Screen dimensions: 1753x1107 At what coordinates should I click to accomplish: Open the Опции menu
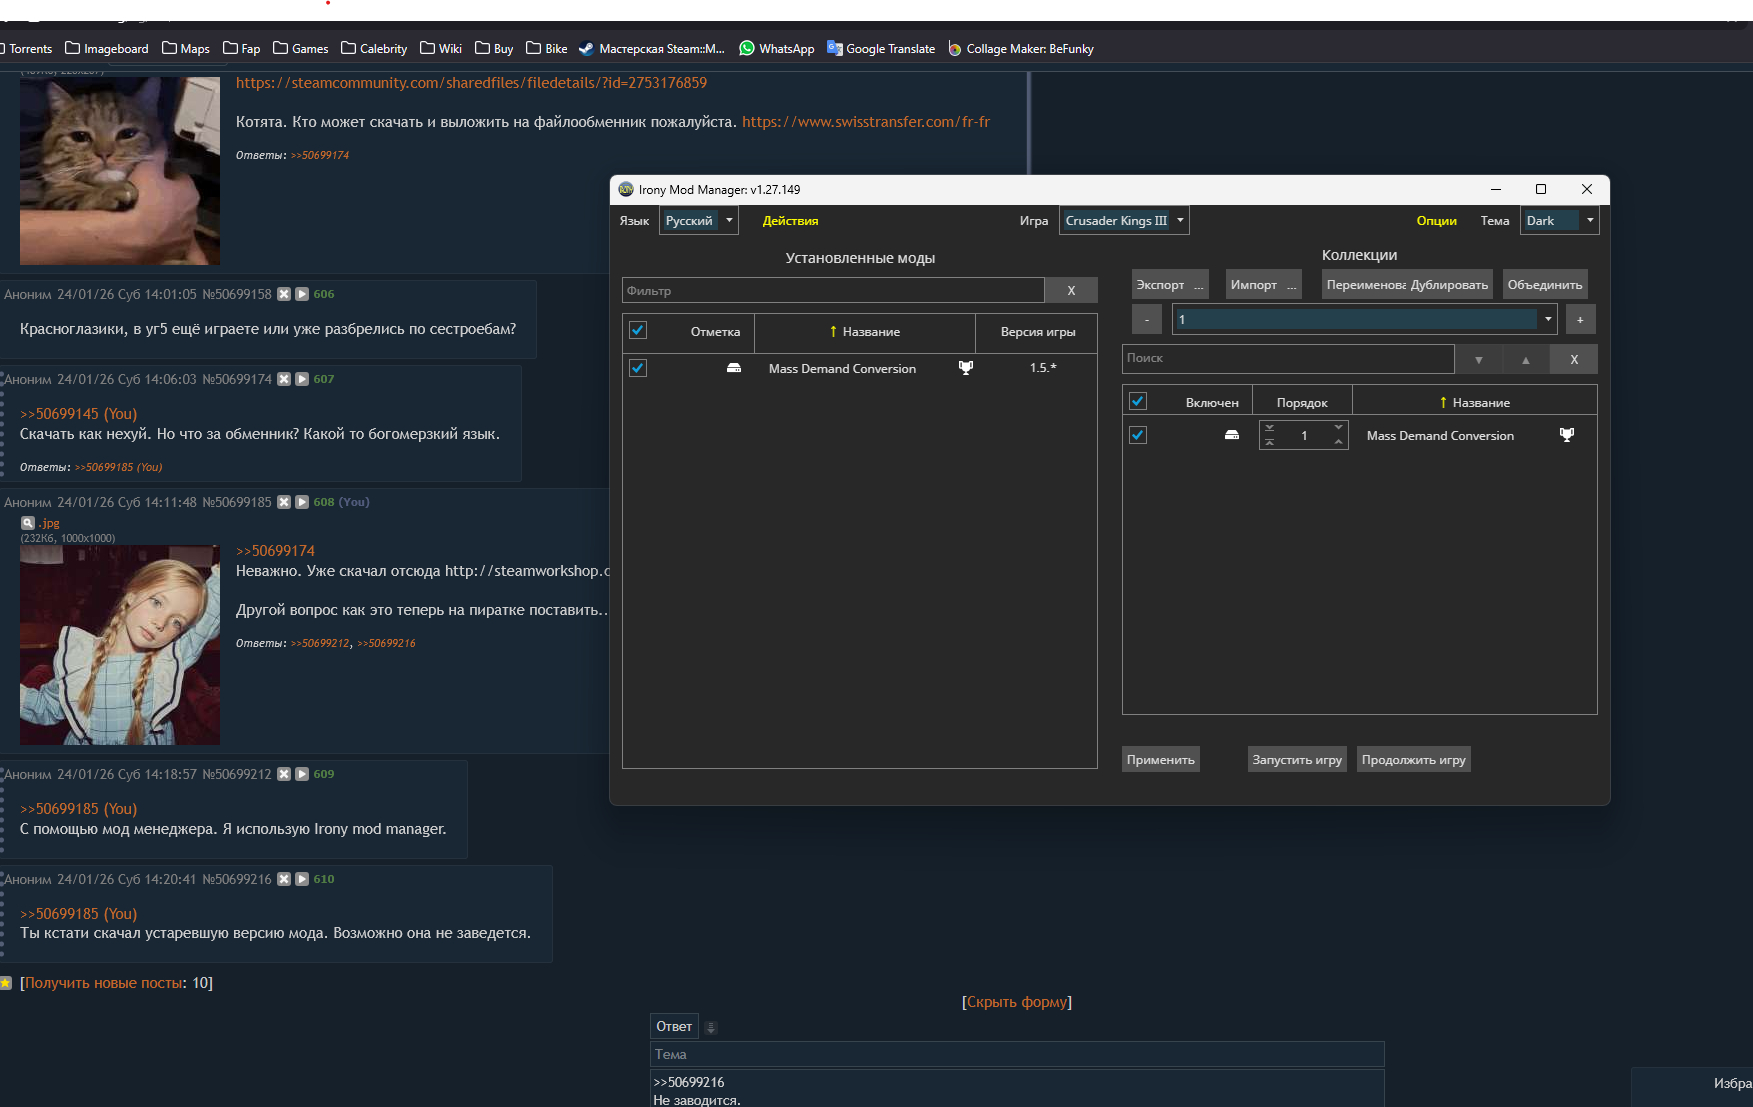1436,221
